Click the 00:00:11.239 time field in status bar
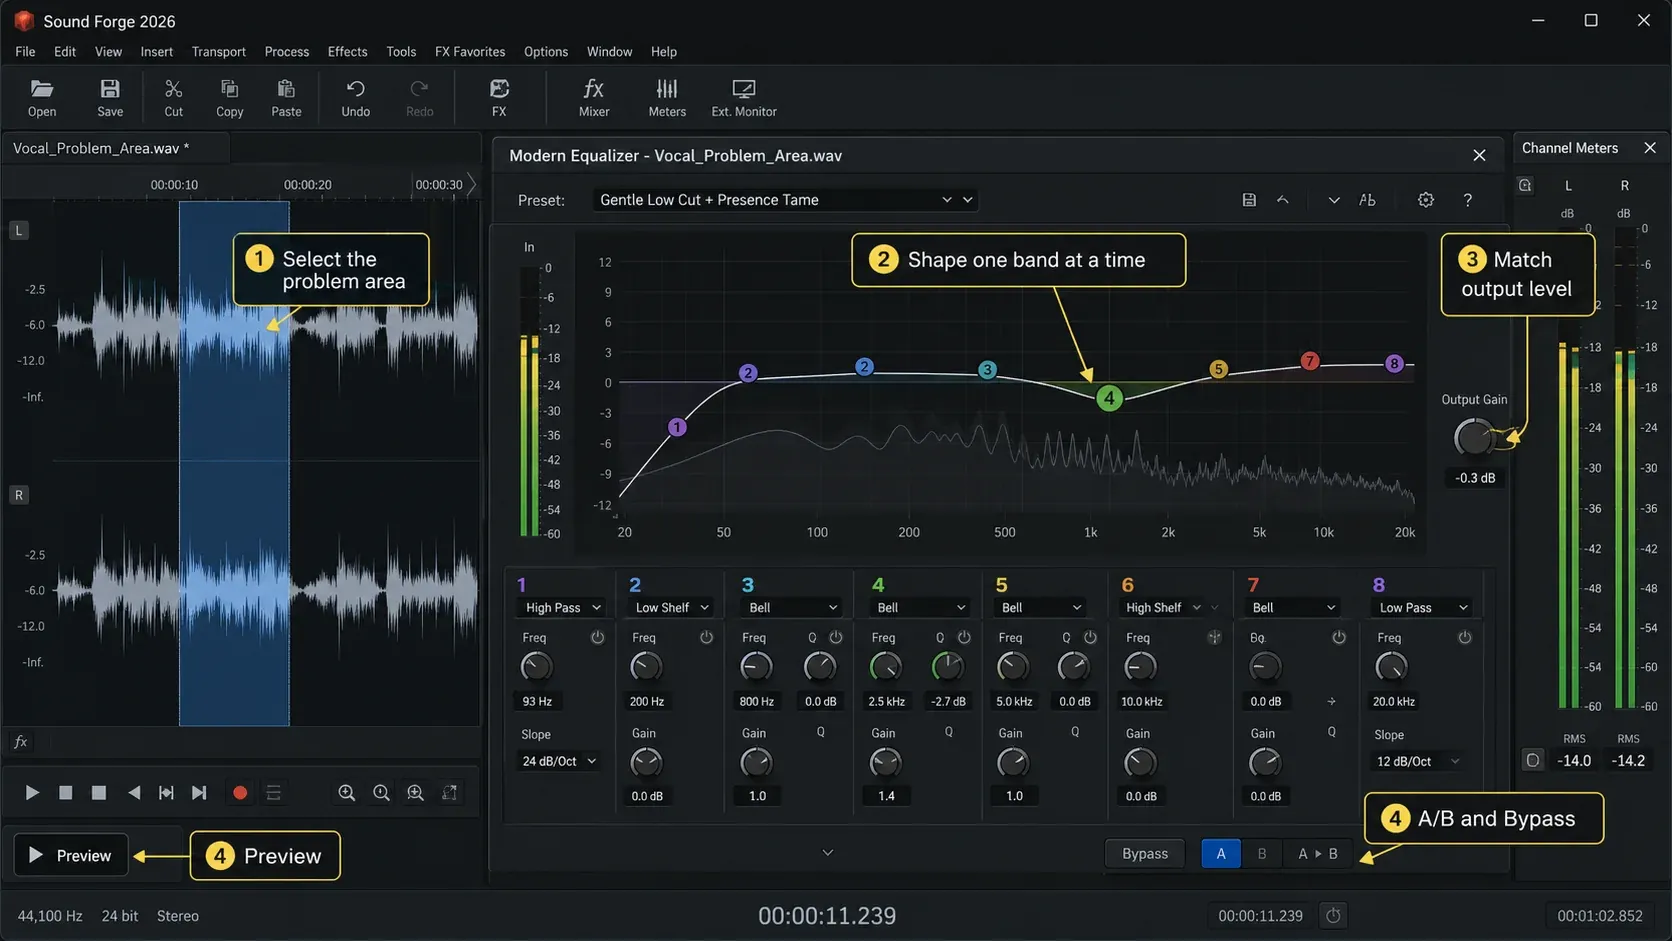 click(x=1260, y=915)
